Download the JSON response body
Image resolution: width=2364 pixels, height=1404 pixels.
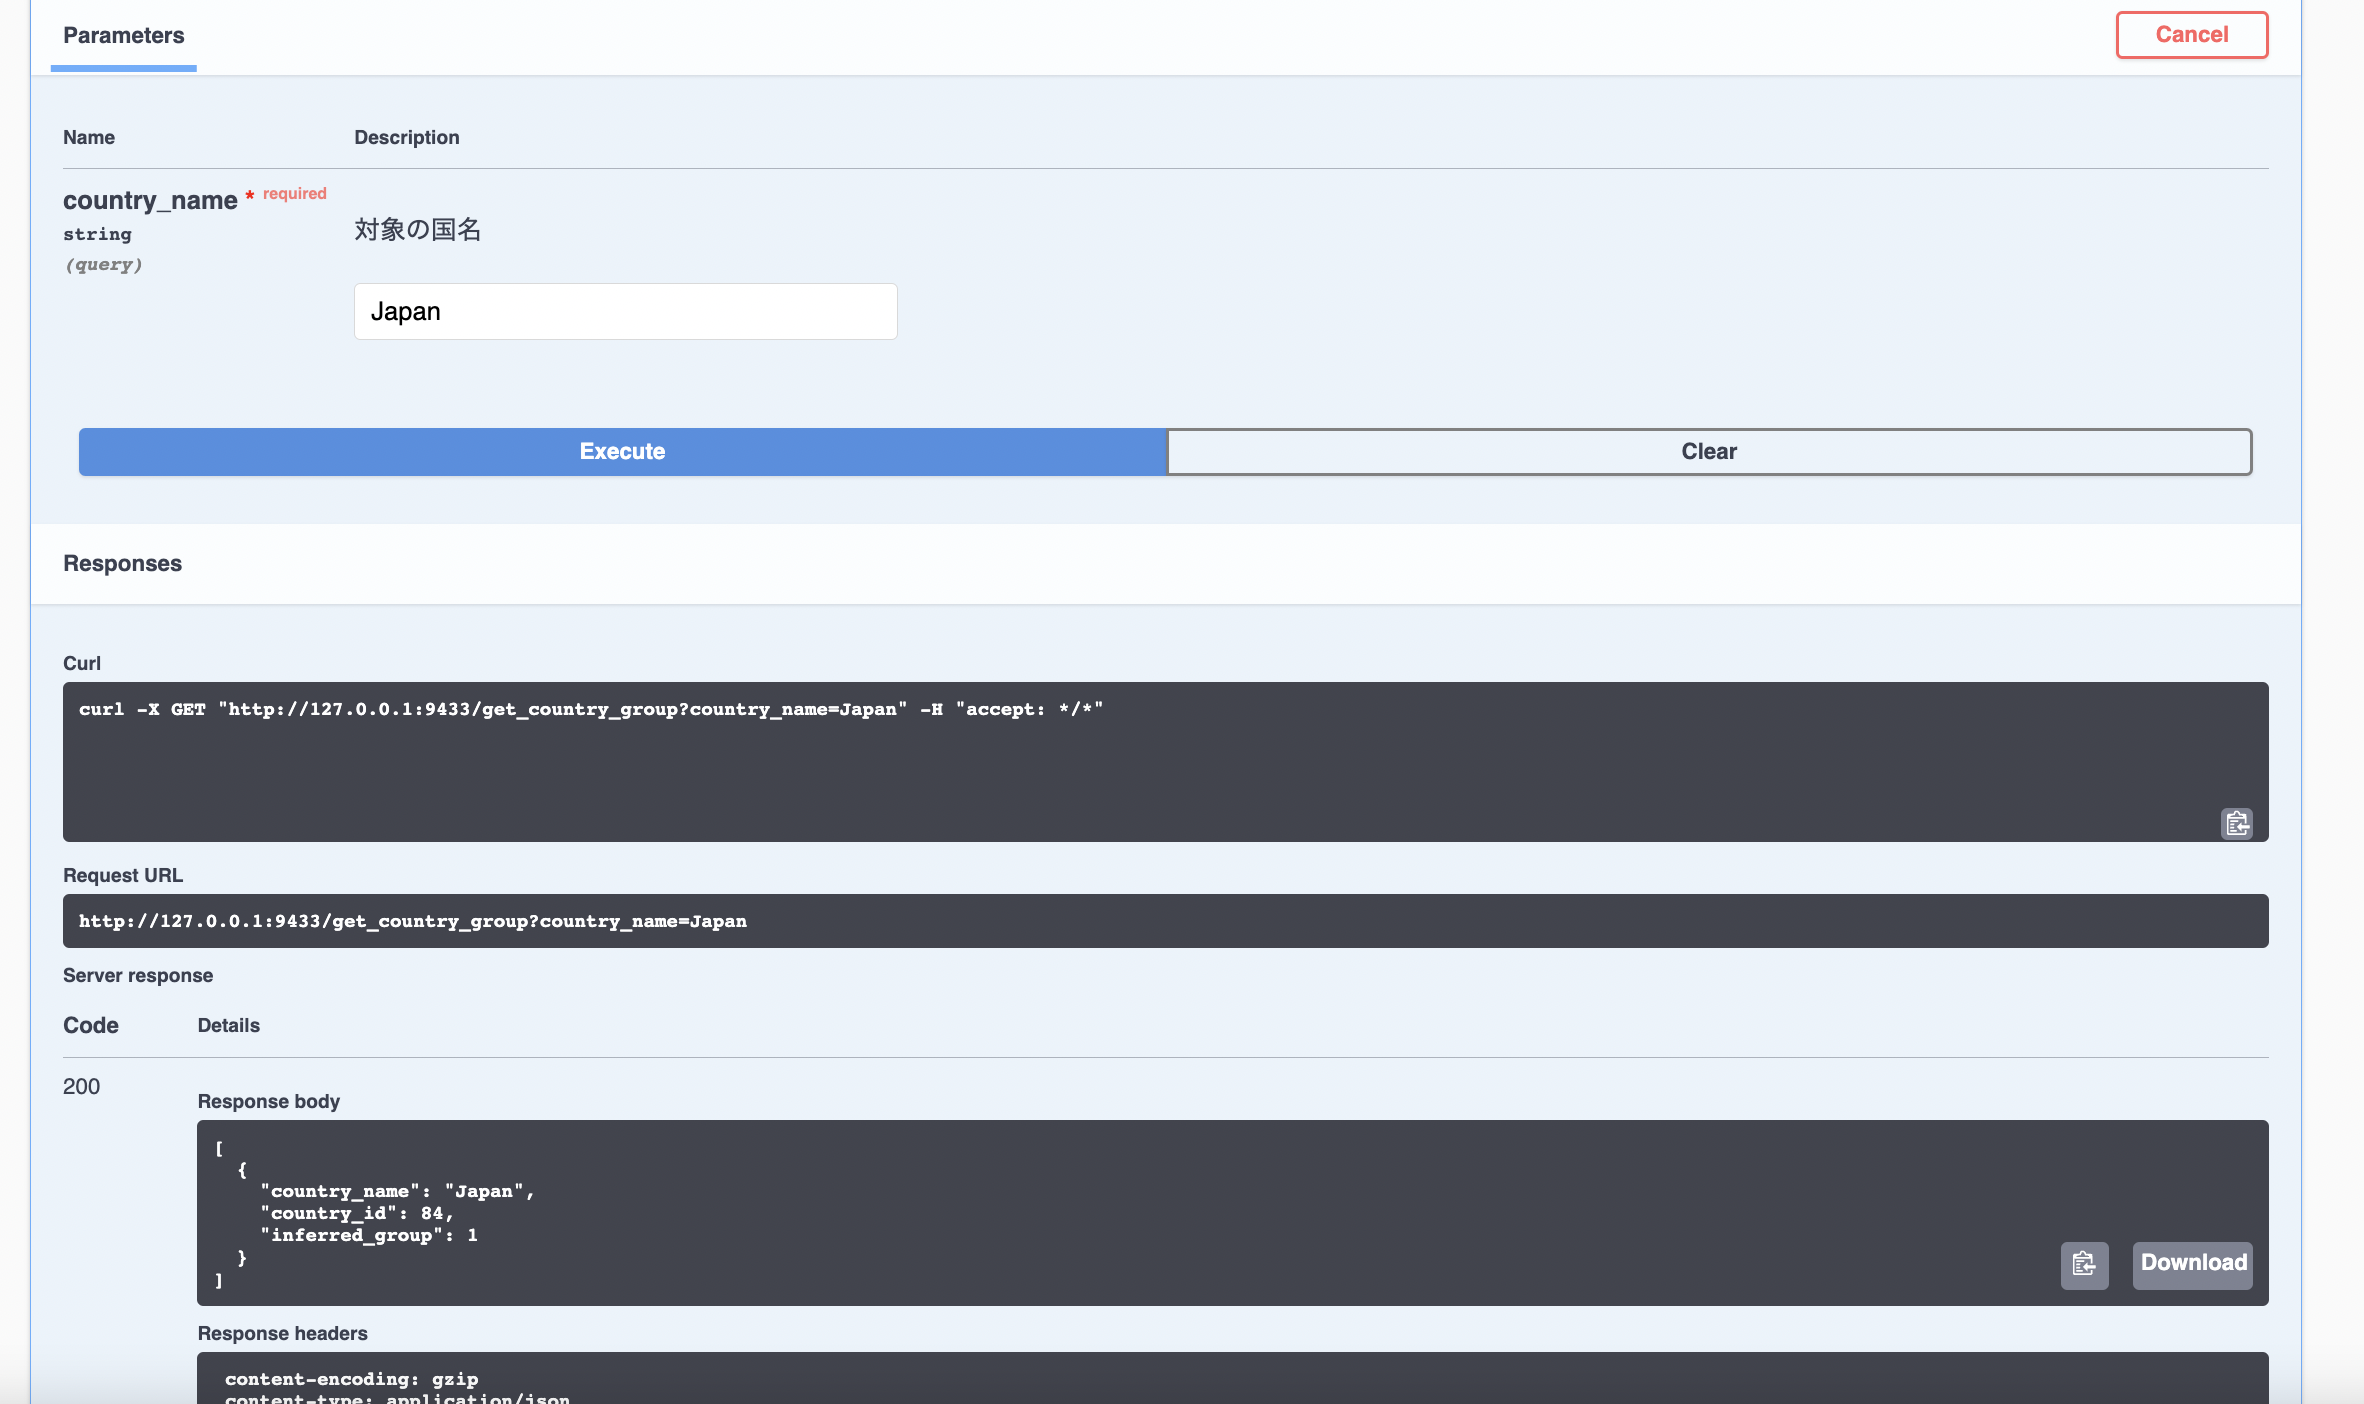(2190, 1264)
